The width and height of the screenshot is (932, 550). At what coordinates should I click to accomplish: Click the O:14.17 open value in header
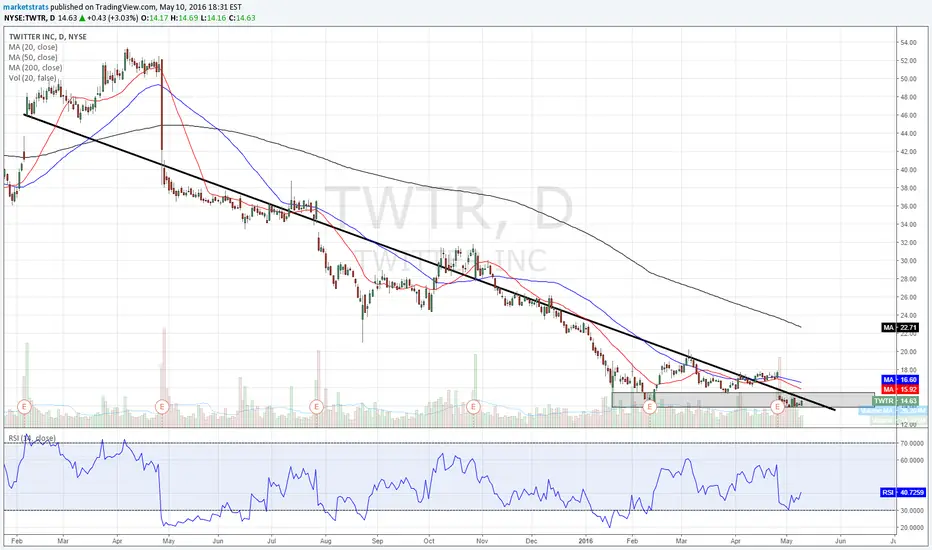[x=155, y=18]
